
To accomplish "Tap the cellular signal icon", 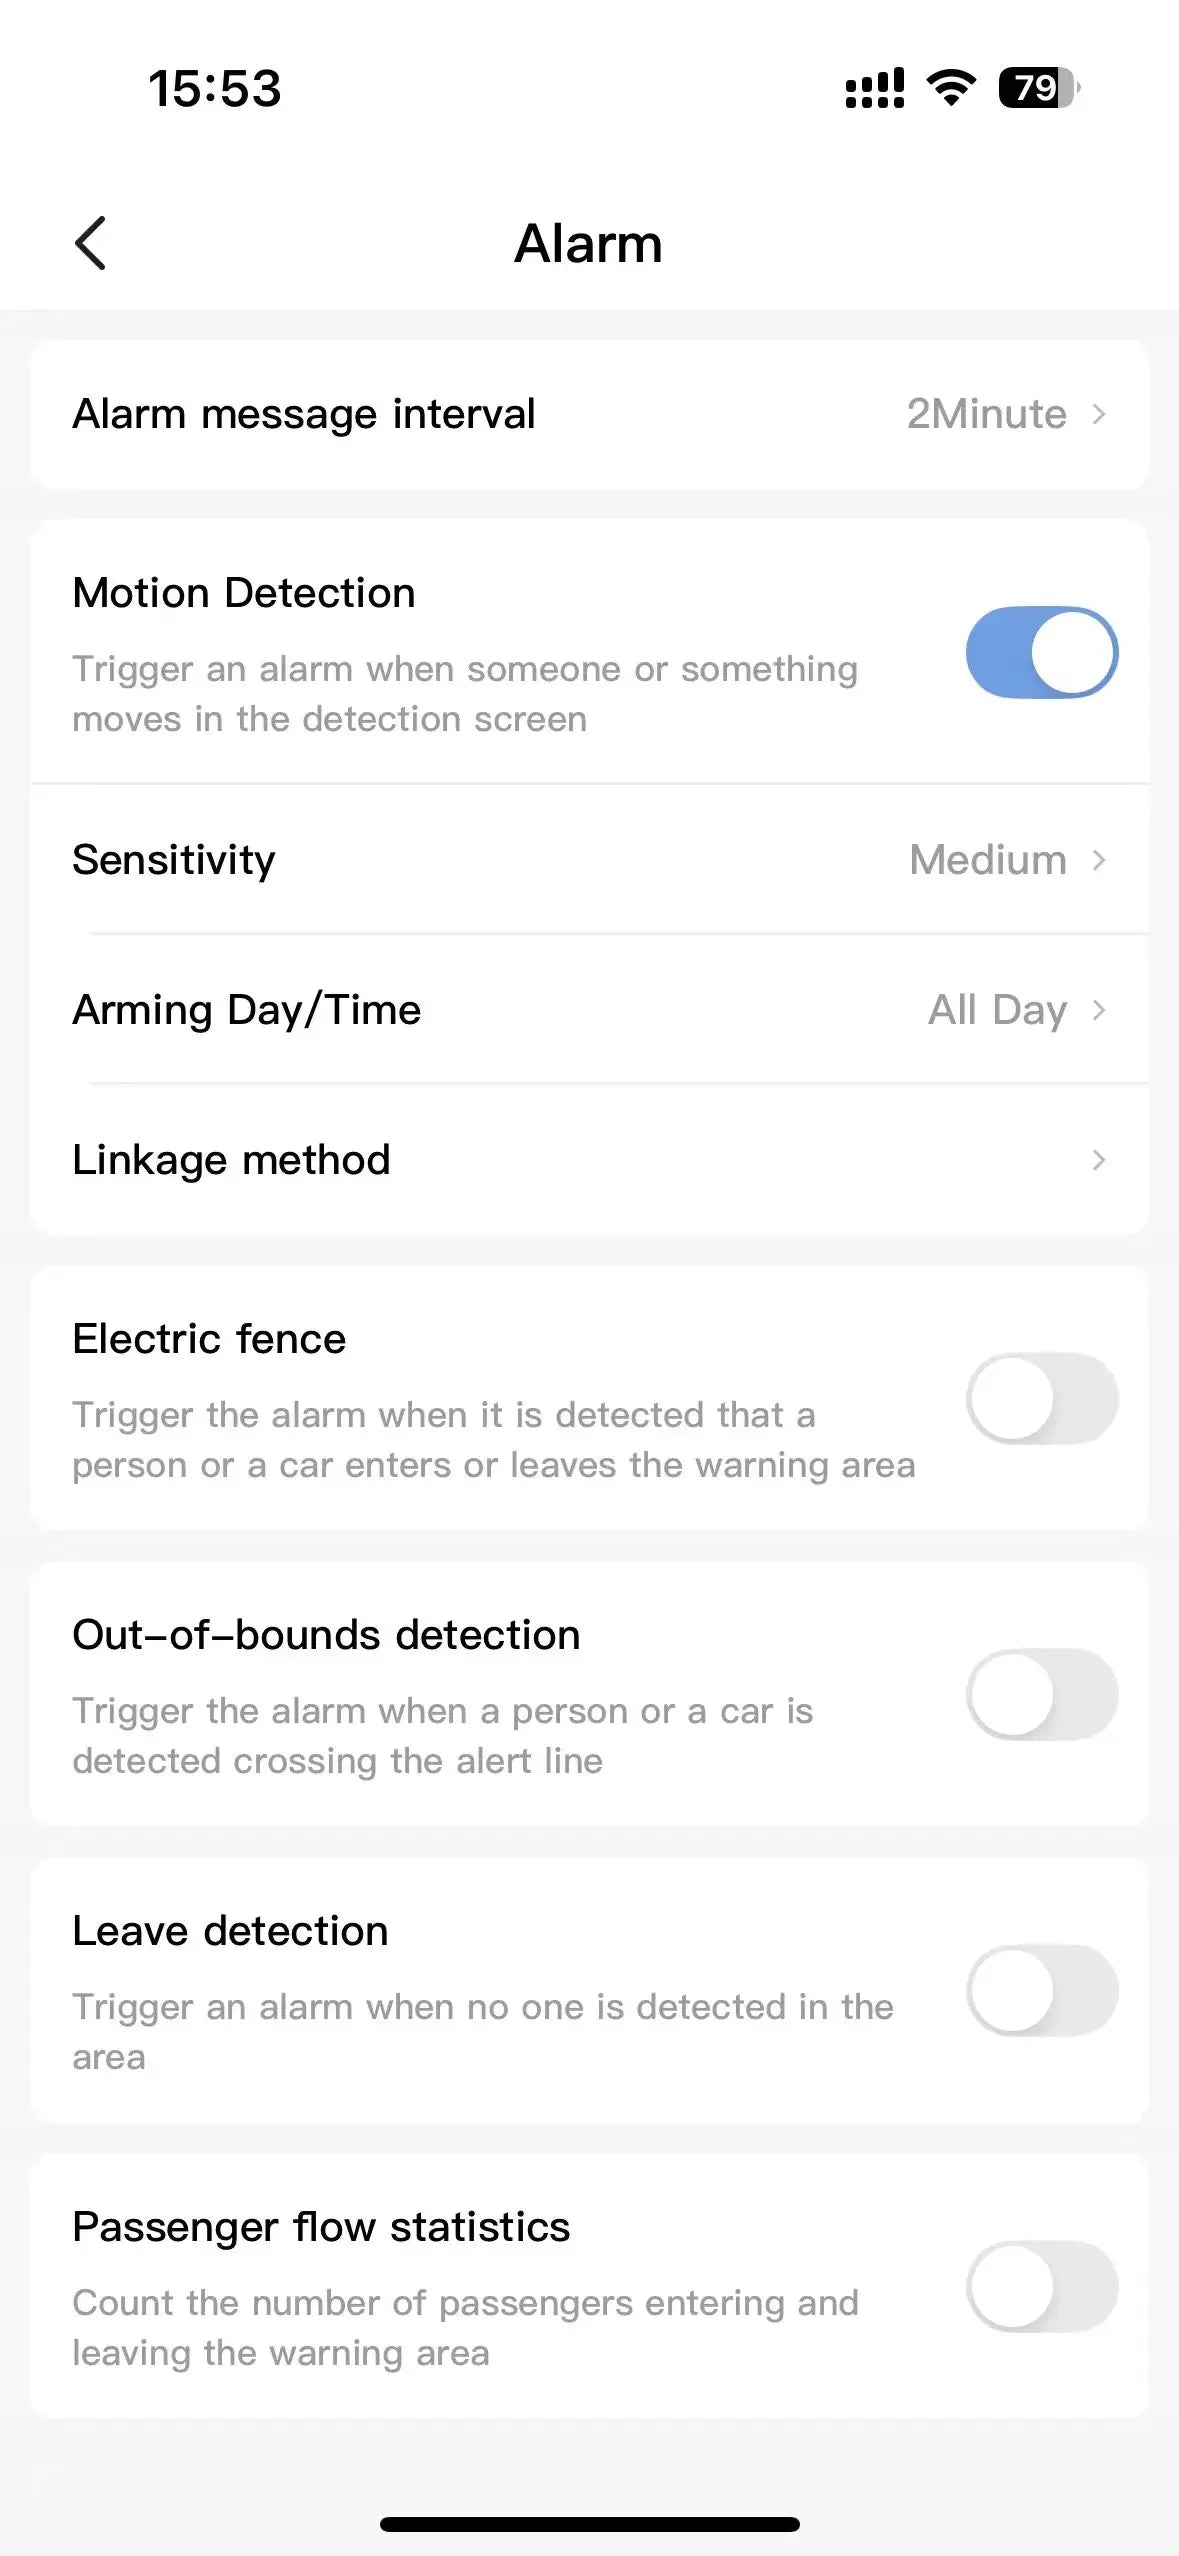I will click(875, 88).
